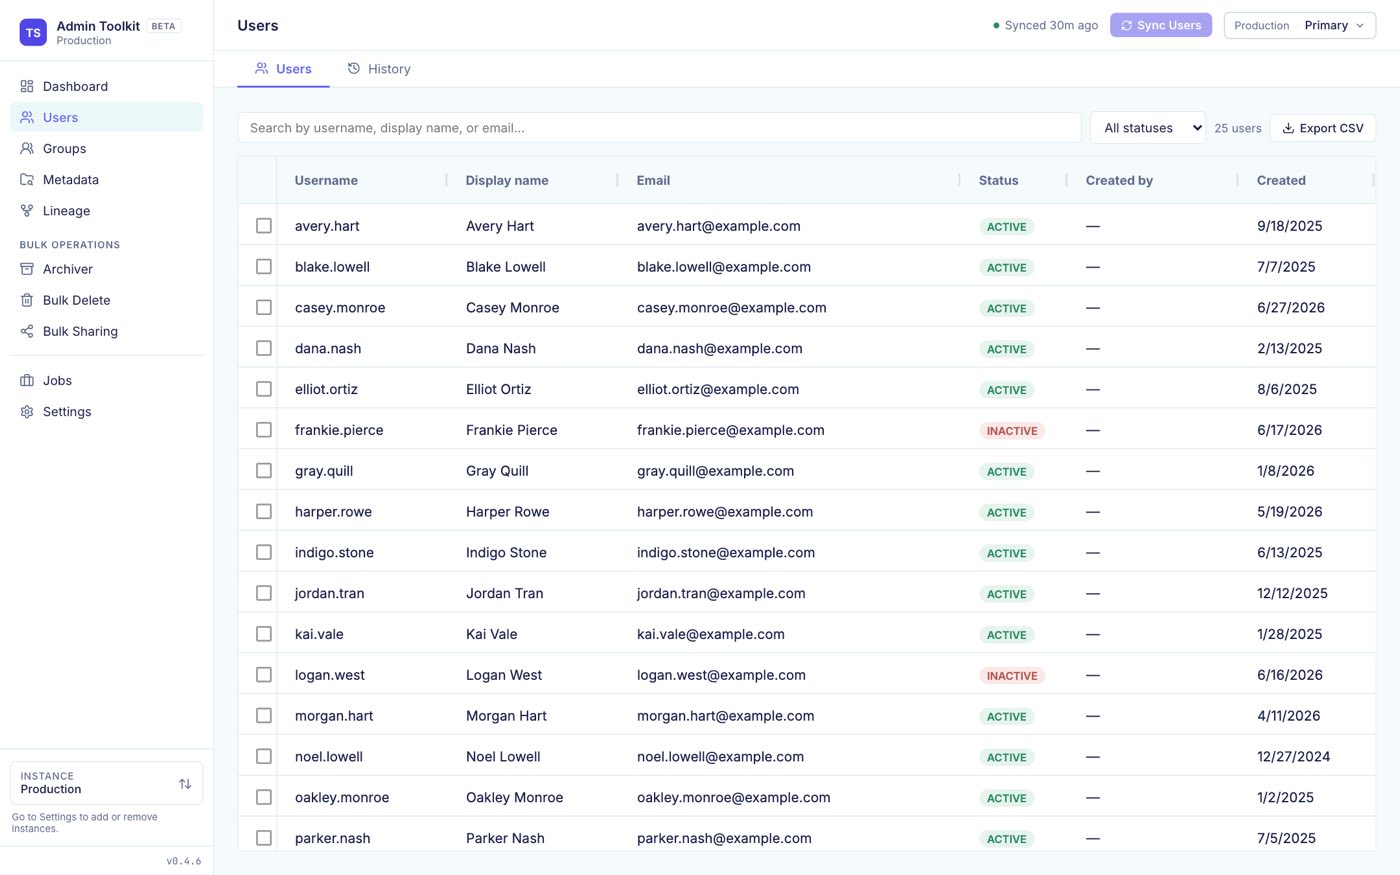
Task: Click the Export CSV button
Action: point(1323,128)
